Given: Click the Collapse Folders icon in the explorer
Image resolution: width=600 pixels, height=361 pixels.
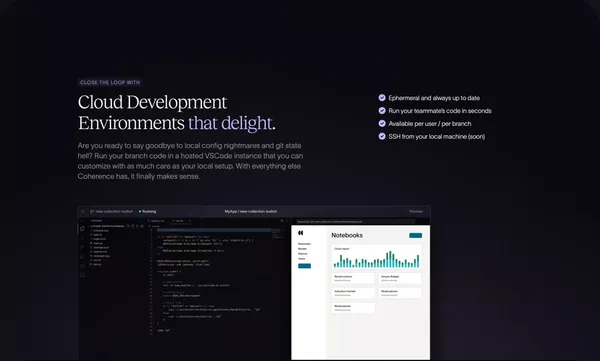Looking at the screenshot, I should pyautogui.click(x=142, y=226).
